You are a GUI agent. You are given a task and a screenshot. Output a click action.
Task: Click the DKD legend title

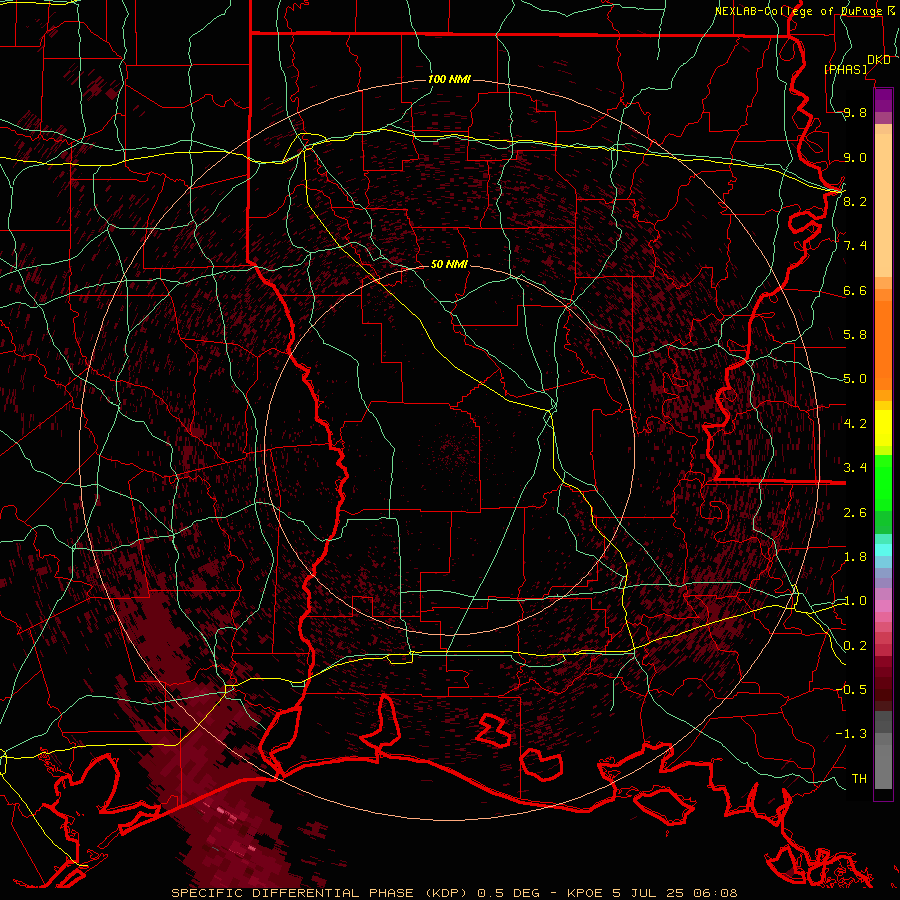click(x=878, y=60)
